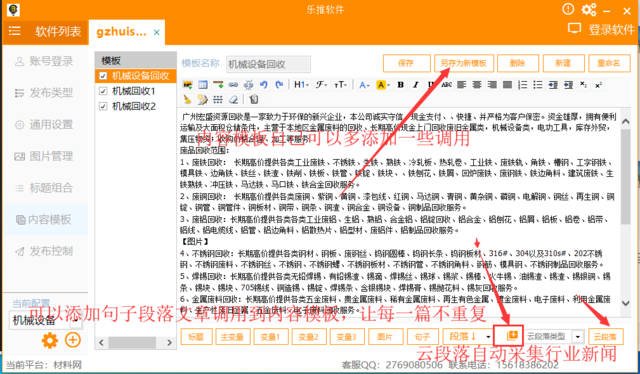
Task: Open the 账号登录 sidebar item
Action: (44, 61)
